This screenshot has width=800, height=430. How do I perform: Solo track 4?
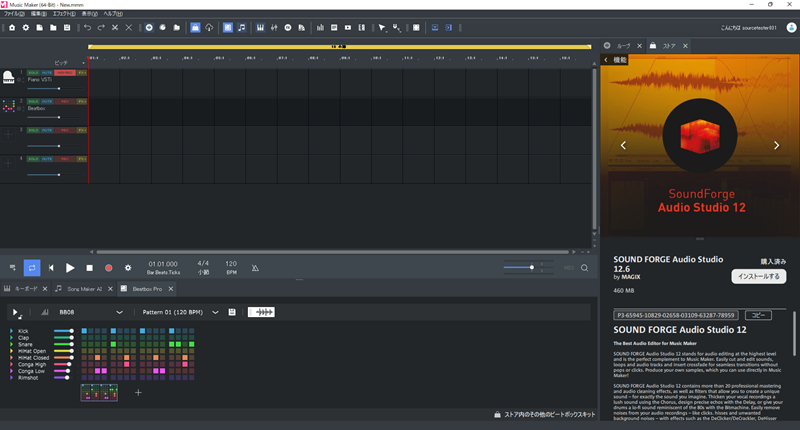pyautogui.click(x=33, y=159)
